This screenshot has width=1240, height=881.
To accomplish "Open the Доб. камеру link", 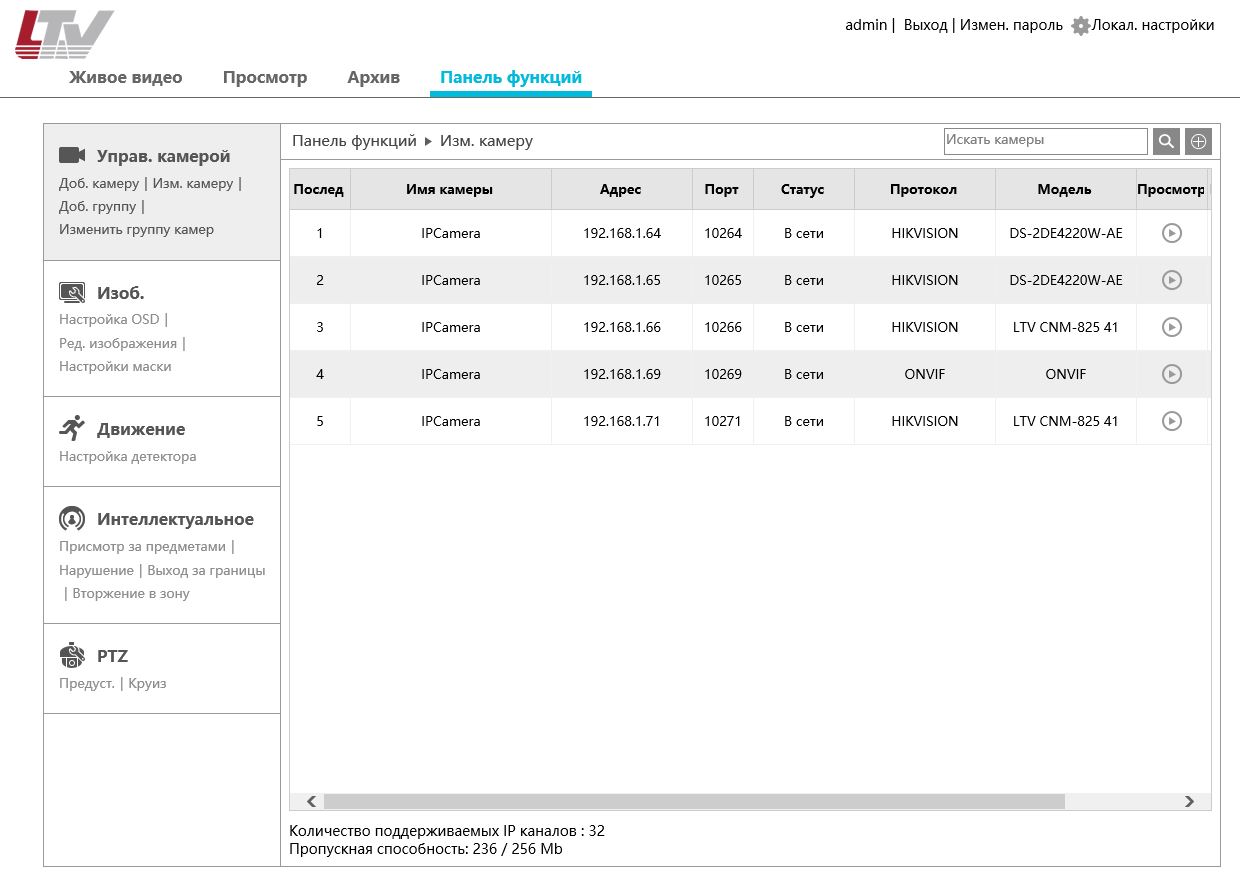I will tap(99, 183).
